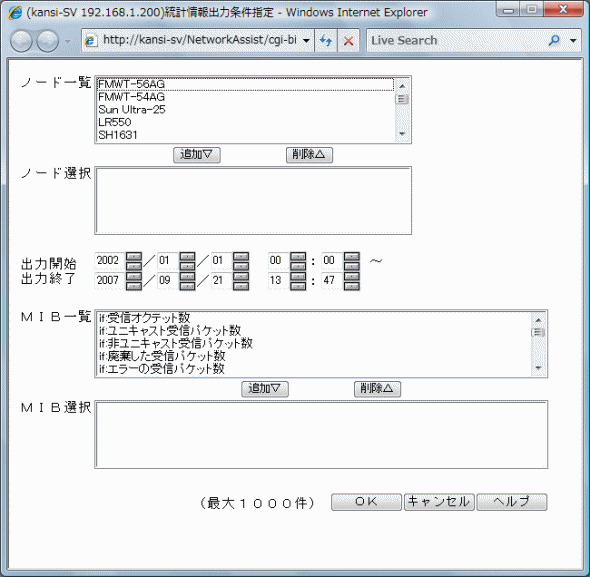The width and height of the screenshot is (590, 577).
Task: Increment the start hour 00 stepper
Action: pos(298,257)
